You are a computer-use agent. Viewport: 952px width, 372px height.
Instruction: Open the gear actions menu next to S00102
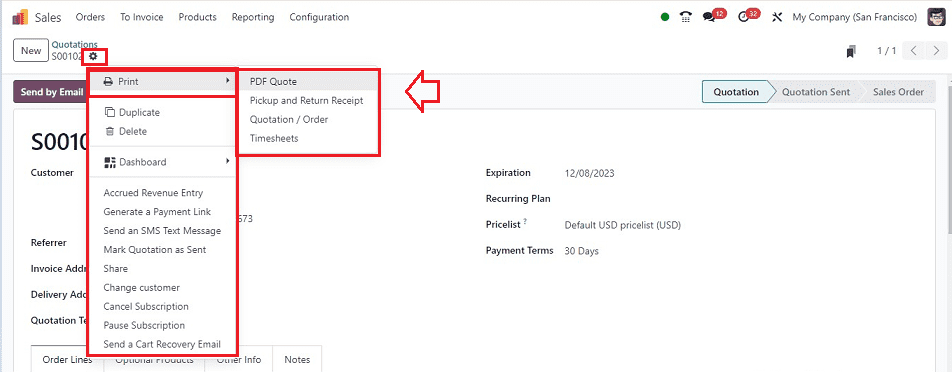(93, 56)
